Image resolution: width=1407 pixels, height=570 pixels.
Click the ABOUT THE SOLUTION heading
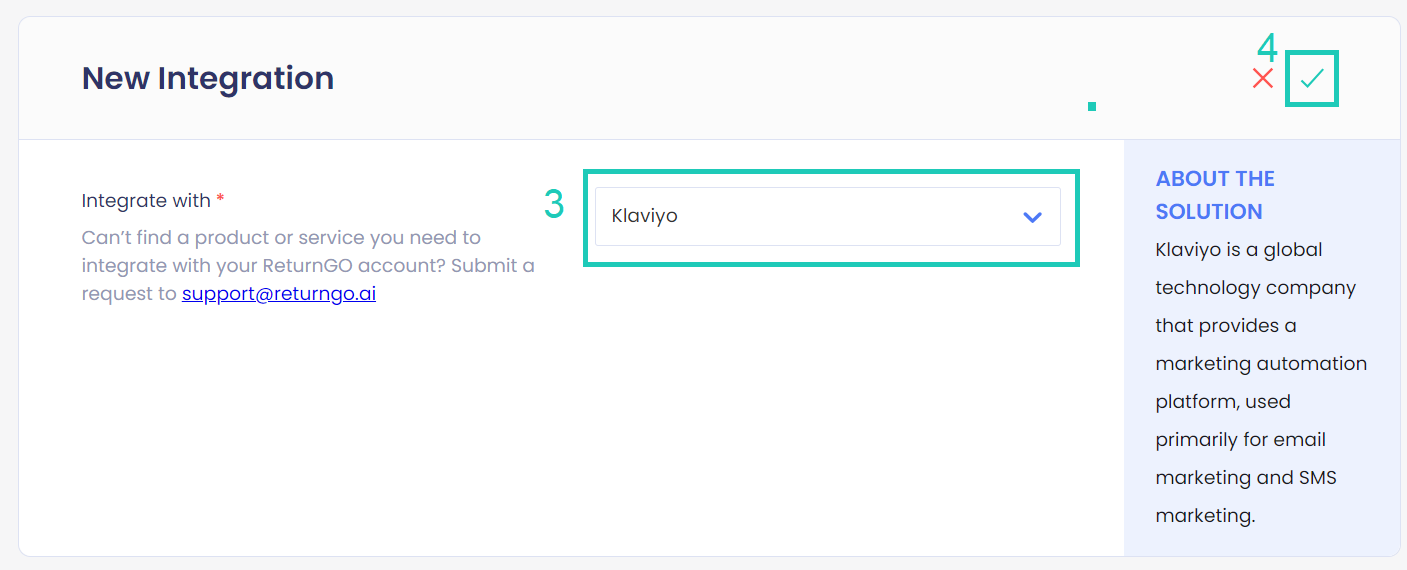coord(1215,195)
